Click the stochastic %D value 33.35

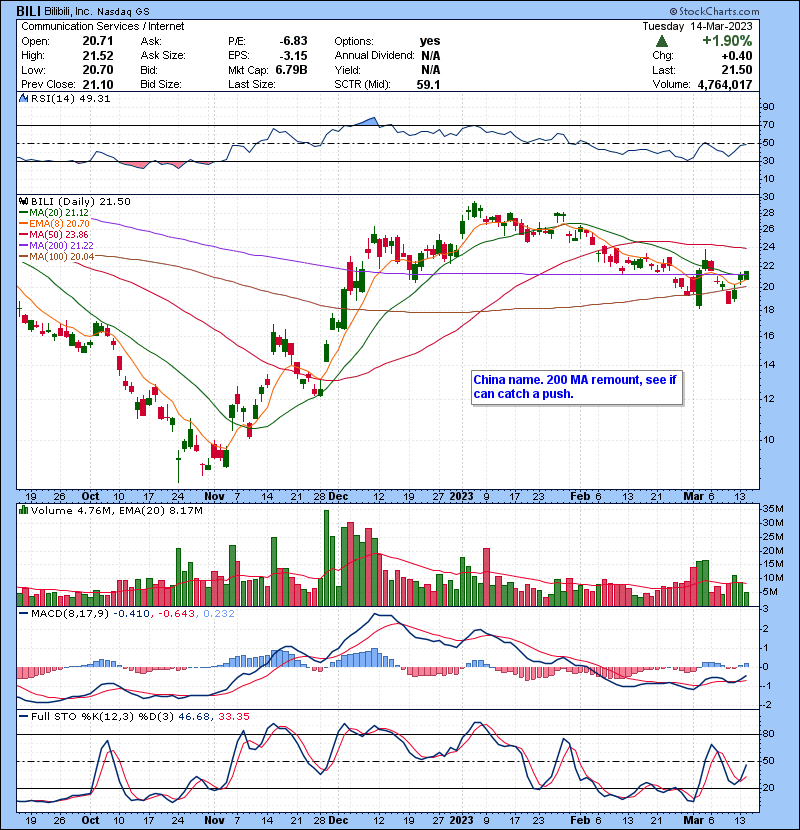click(x=233, y=717)
